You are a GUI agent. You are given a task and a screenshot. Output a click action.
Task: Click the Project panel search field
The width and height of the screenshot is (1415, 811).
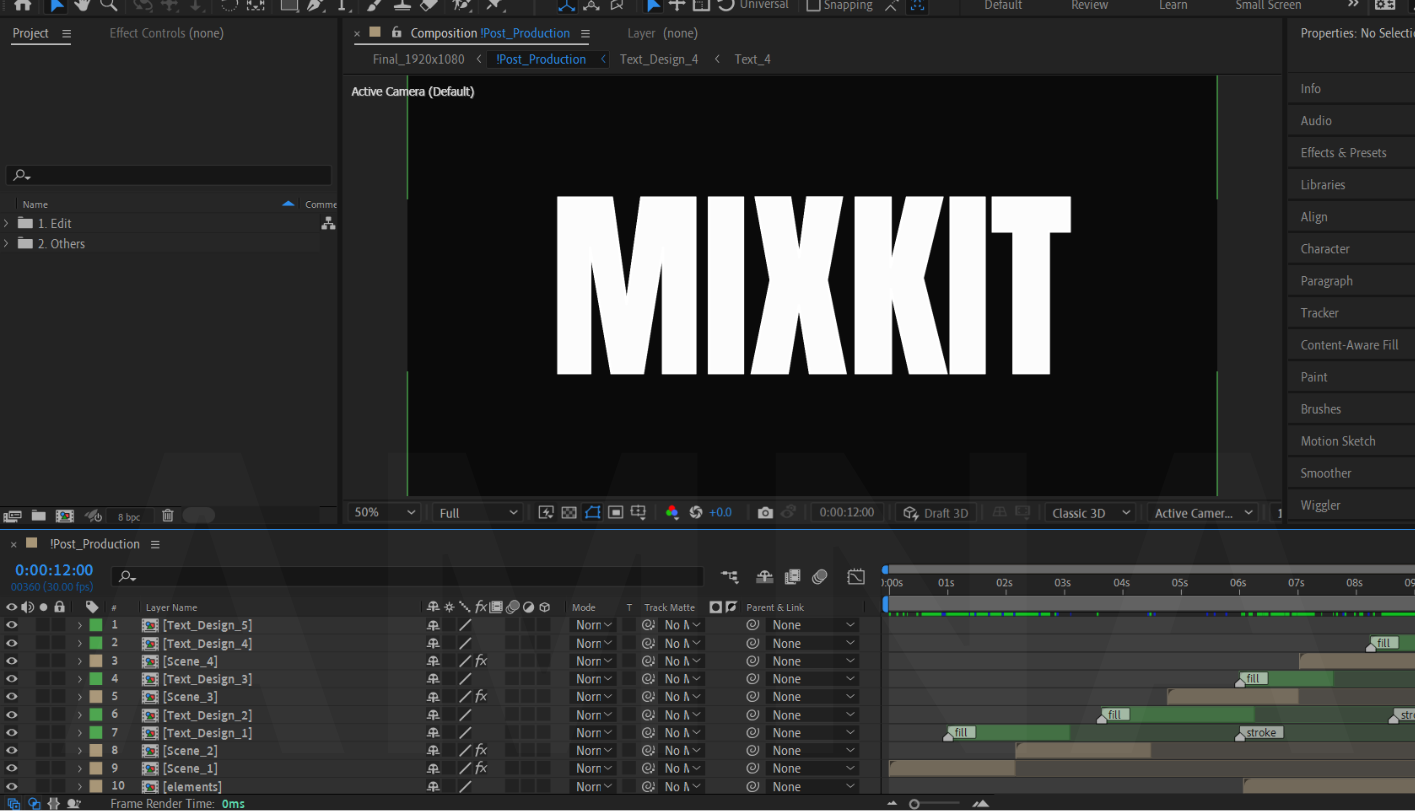(168, 176)
